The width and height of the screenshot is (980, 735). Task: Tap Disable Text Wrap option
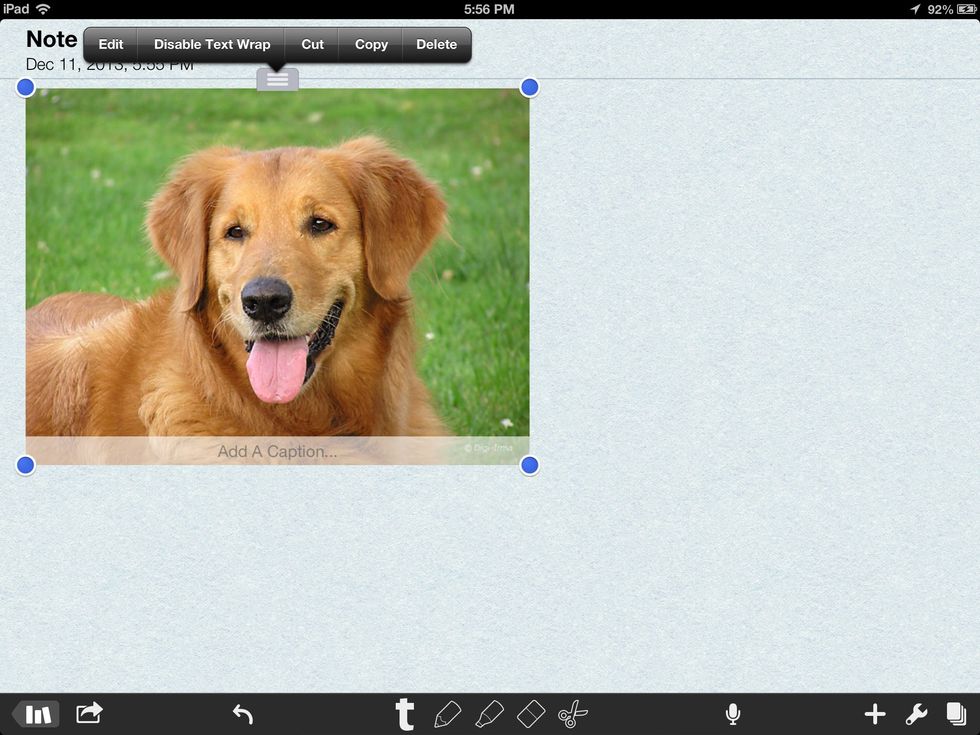tap(212, 45)
